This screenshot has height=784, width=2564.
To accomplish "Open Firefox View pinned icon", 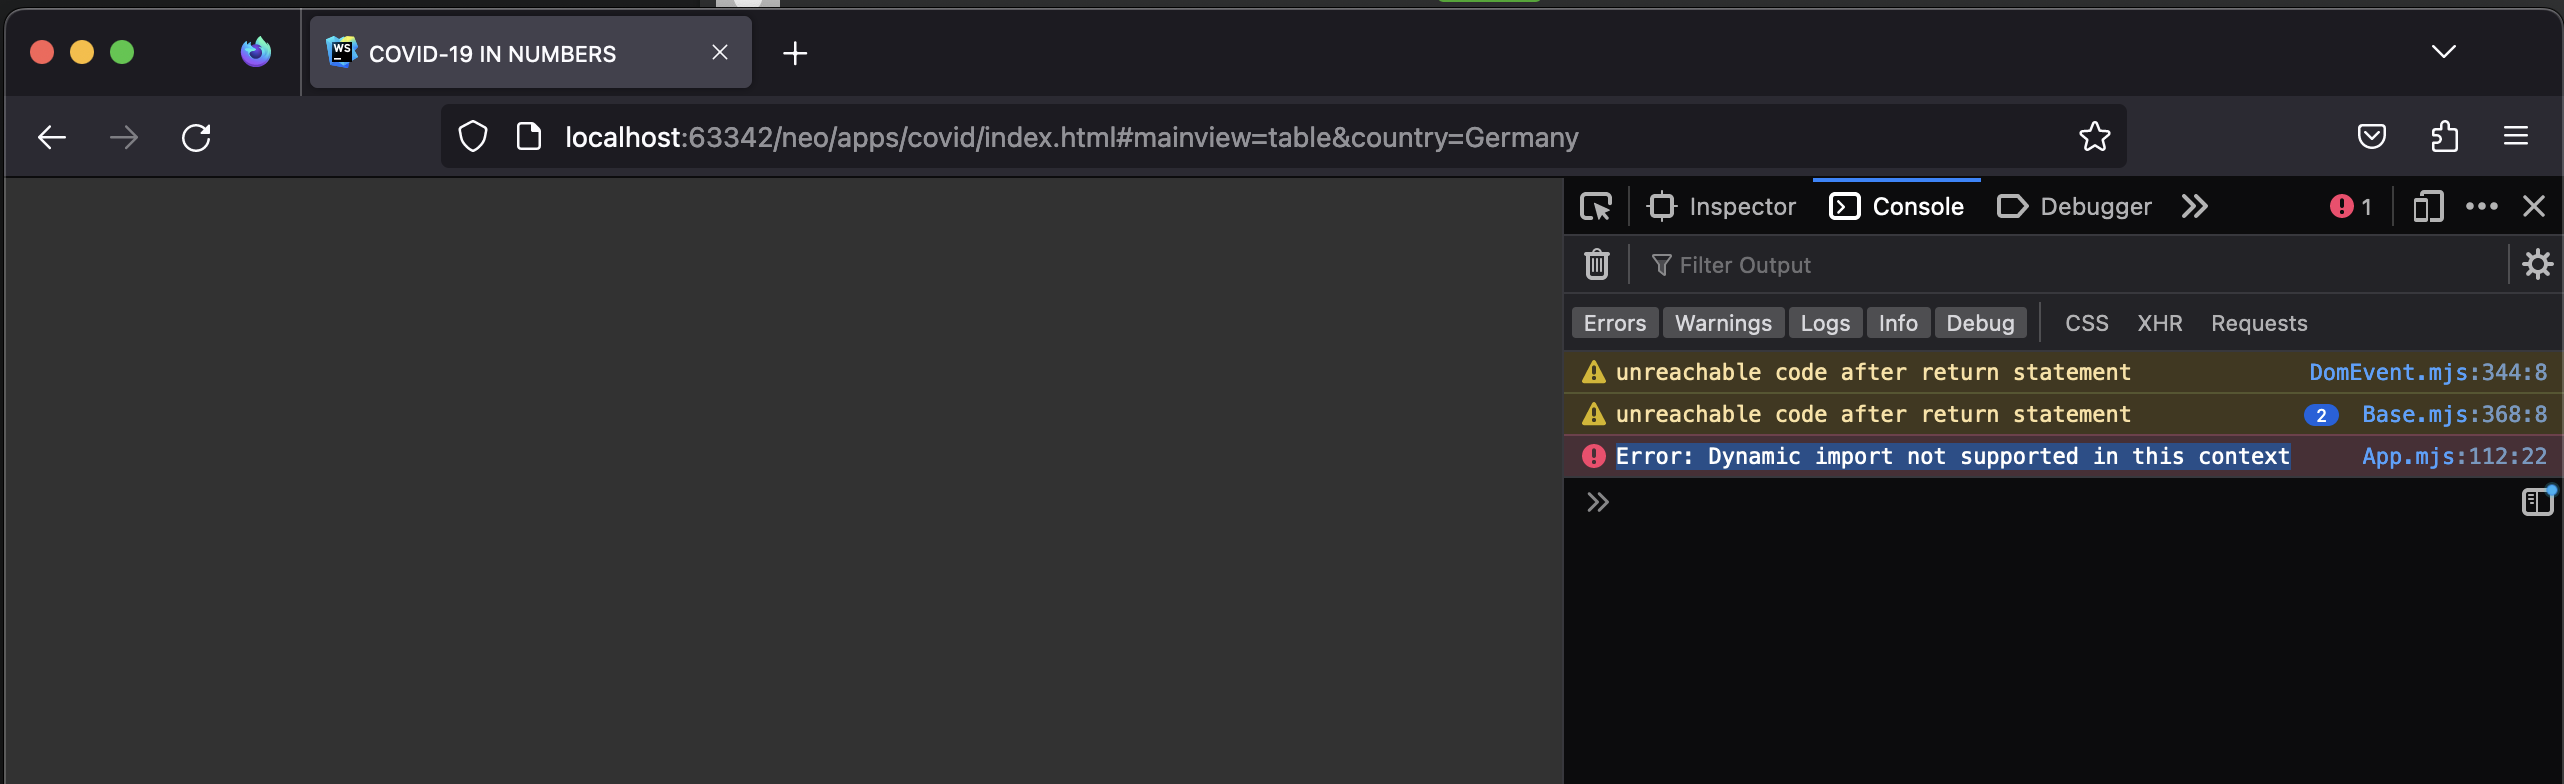I will tap(256, 52).
